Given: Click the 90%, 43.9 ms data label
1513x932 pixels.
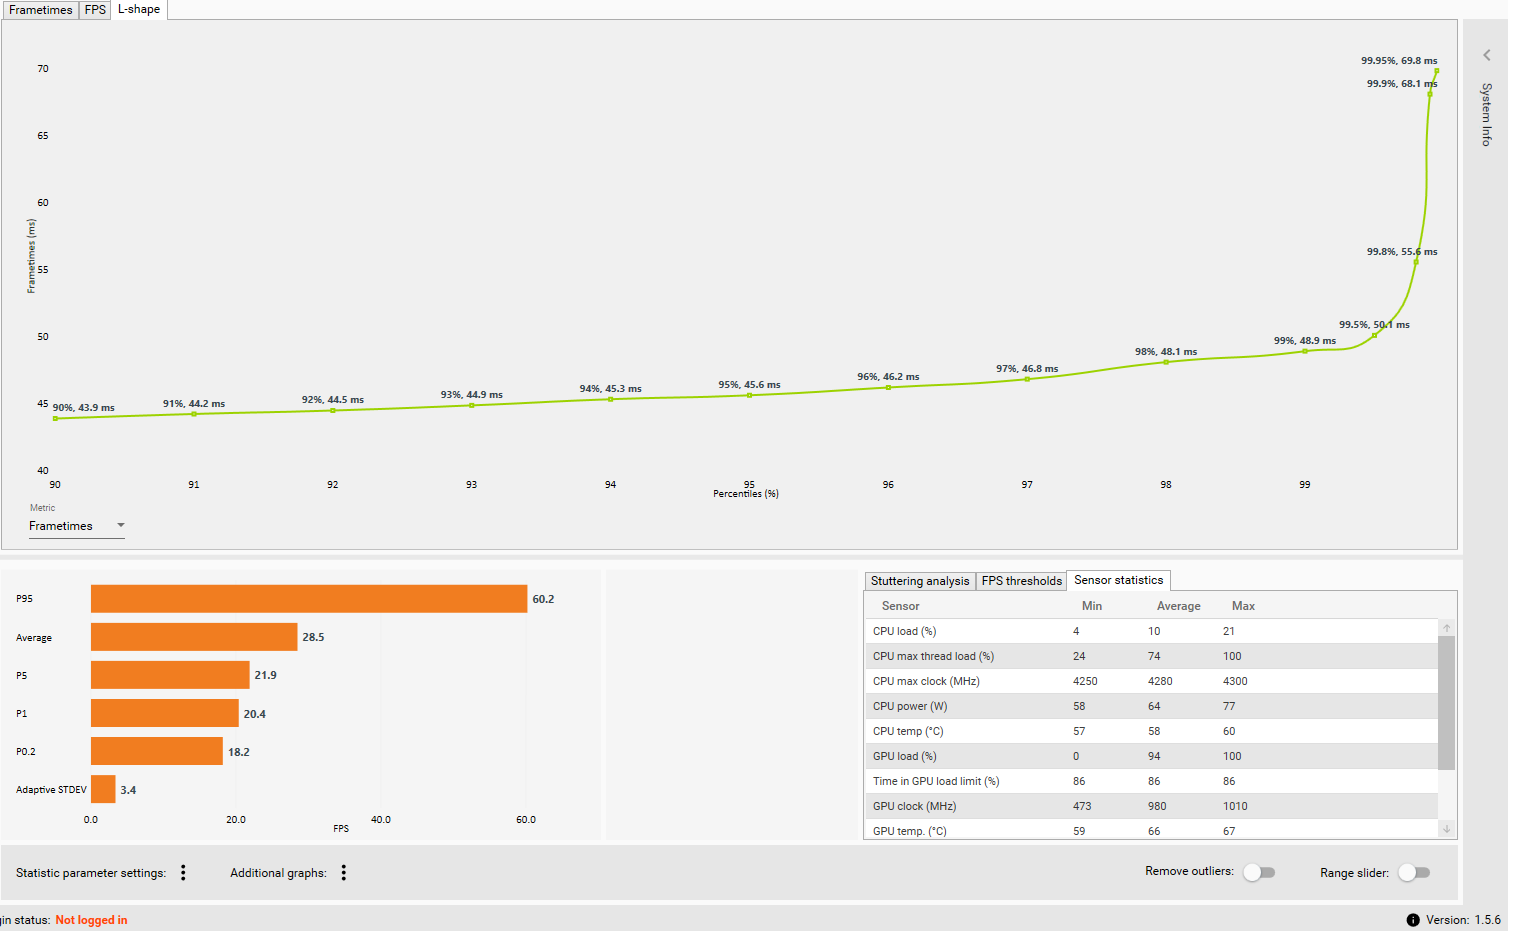Looking at the screenshot, I should click(83, 408).
